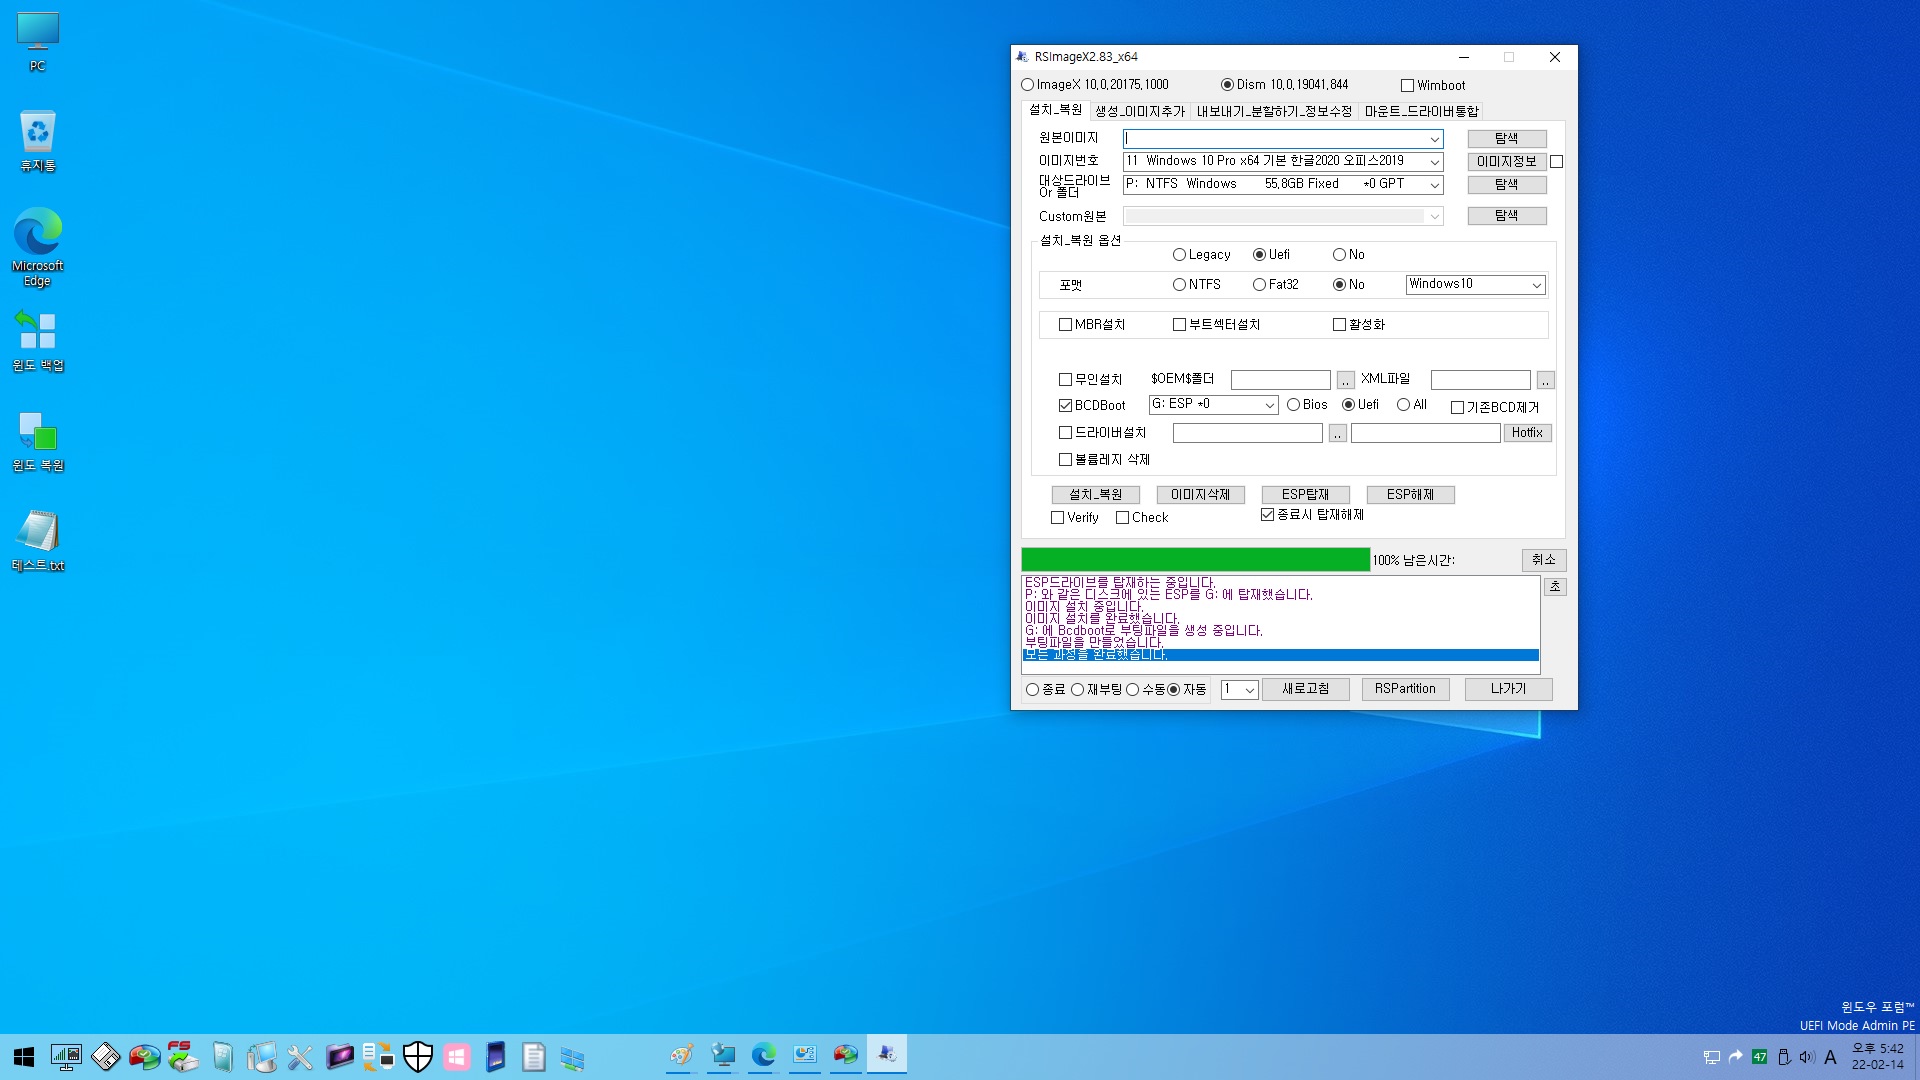
Task: Open the 원본이미지 source image dropdown
Action: coord(1434,139)
